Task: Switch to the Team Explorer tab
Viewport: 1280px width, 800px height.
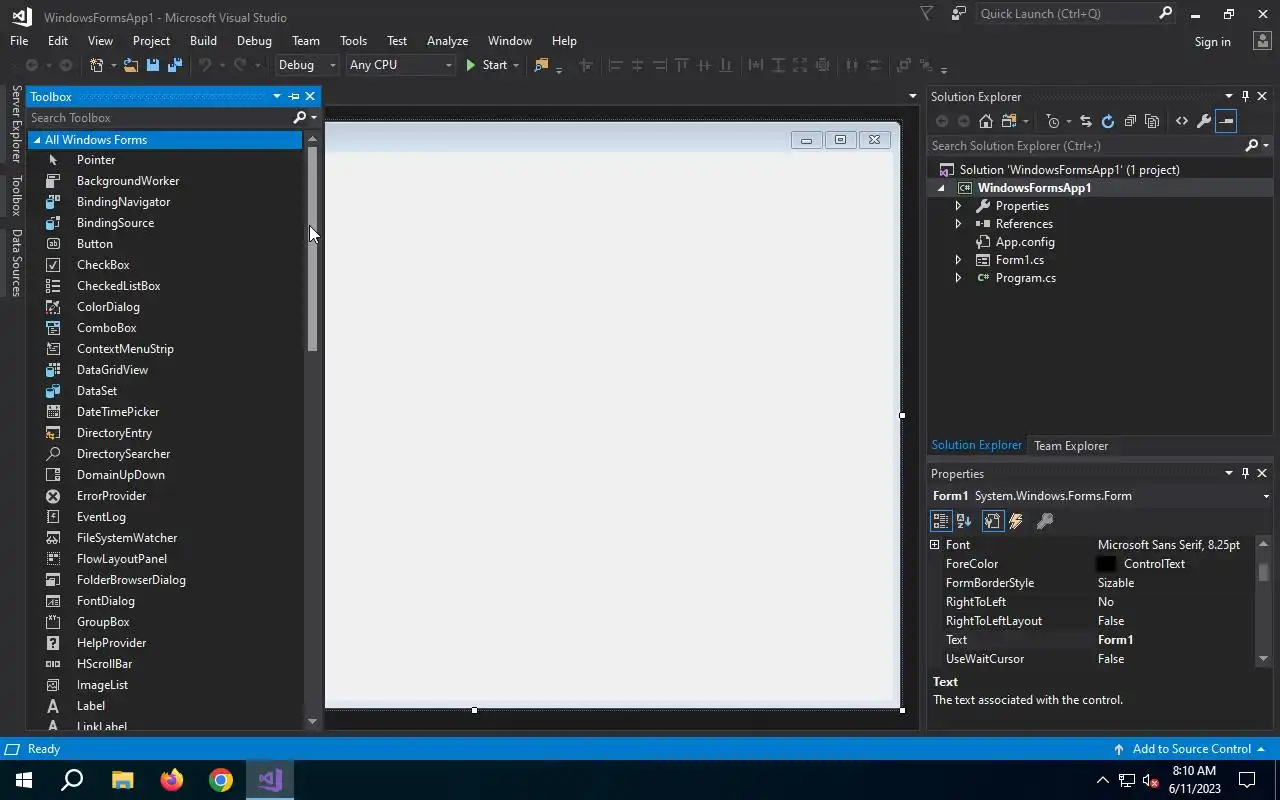Action: 1071,446
